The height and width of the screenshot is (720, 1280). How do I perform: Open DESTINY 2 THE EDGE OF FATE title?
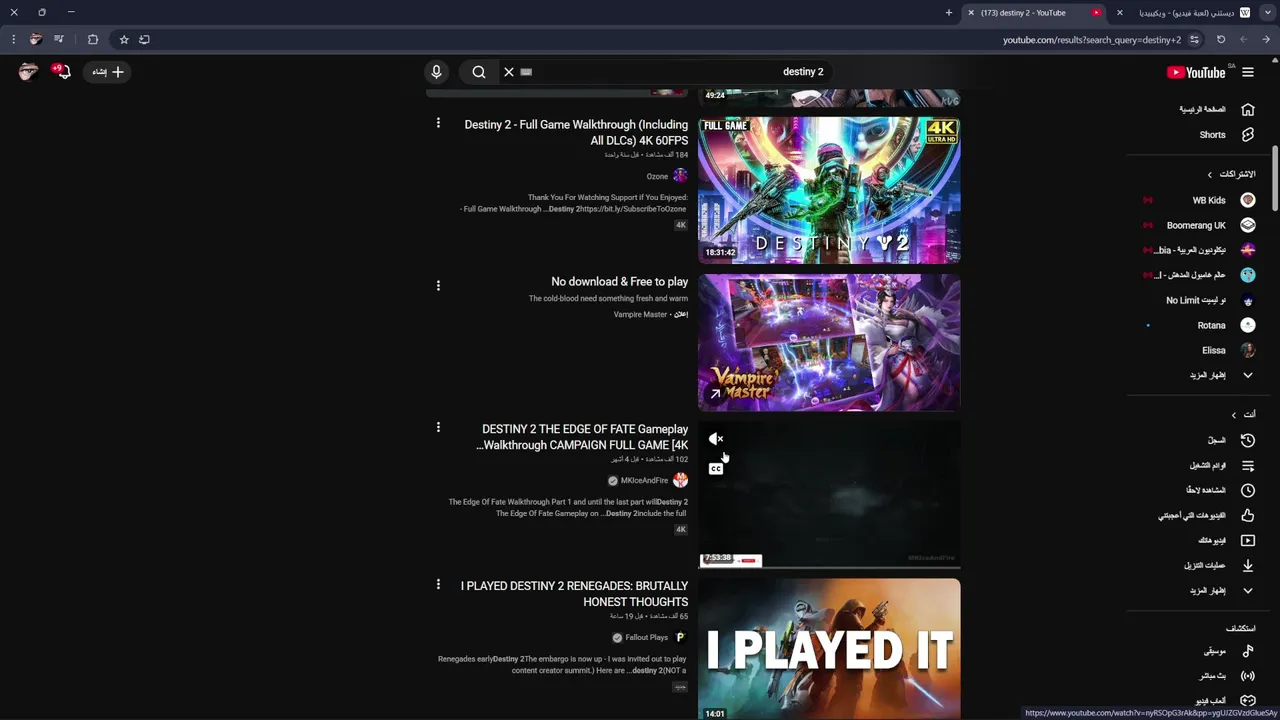tap(582, 437)
